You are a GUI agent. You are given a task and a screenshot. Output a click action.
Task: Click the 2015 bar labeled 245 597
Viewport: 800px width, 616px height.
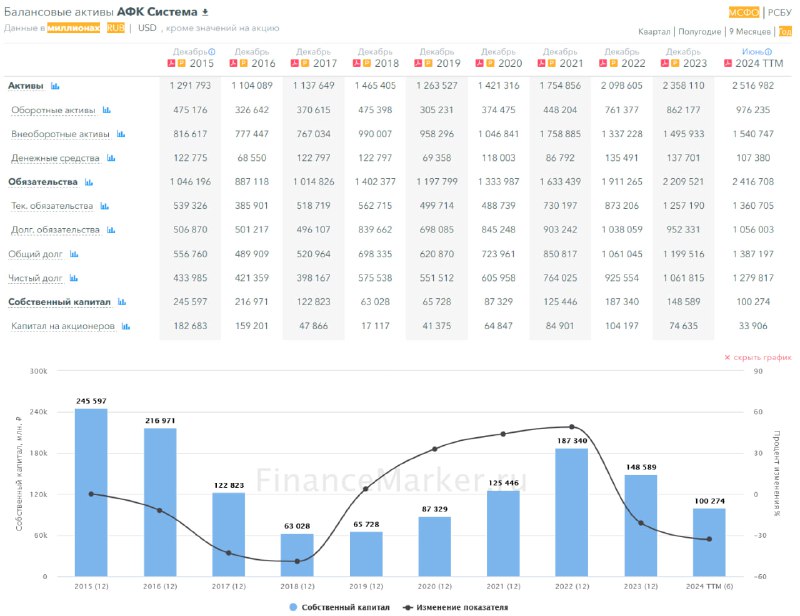pos(91,492)
